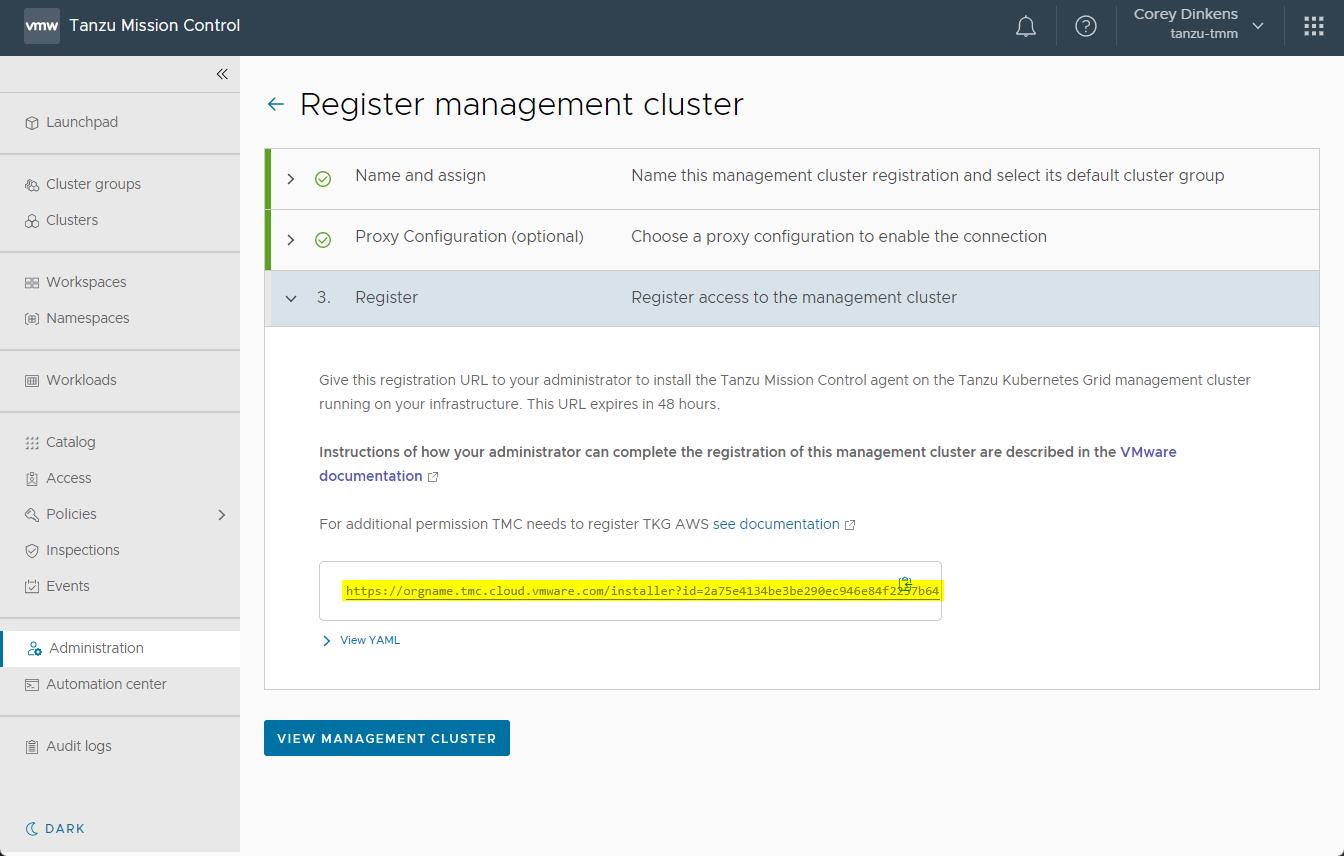
Task: Expand the Proxy Configuration step
Action: (291, 240)
